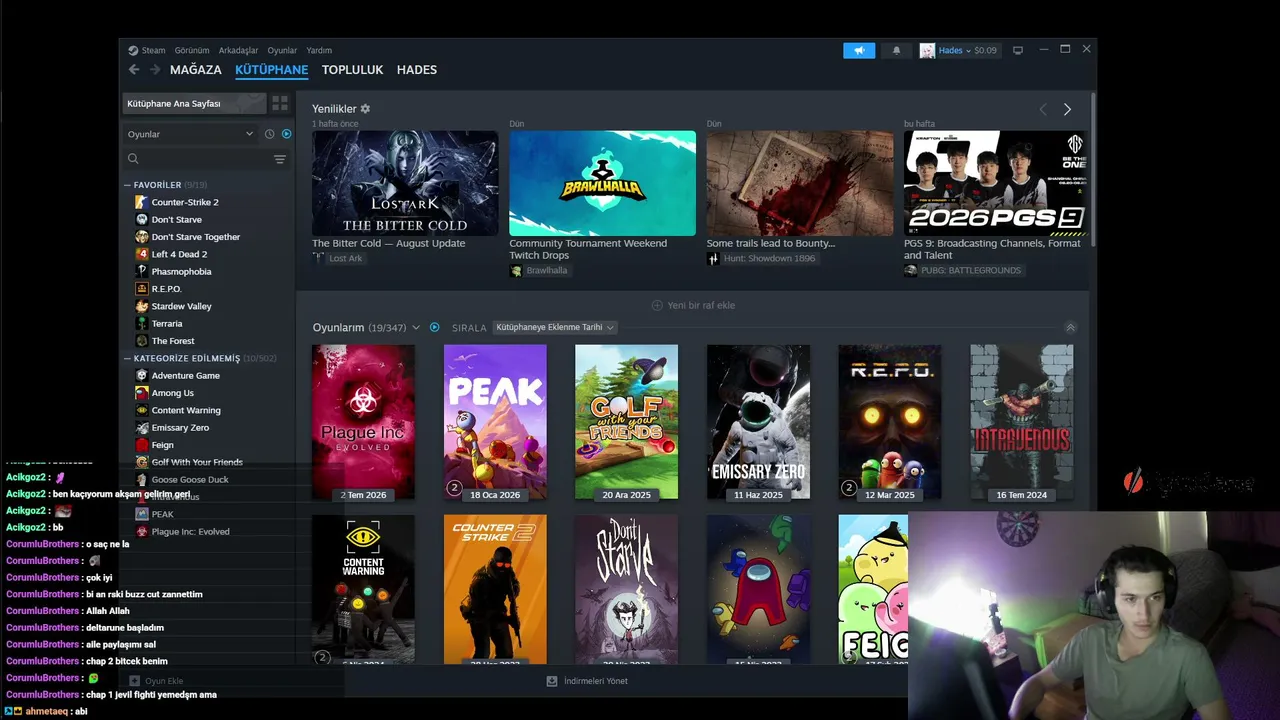Screen dimensions: 1280x720
Task: Open the Counter Strike 2 game cover
Action: tap(495, 590)
